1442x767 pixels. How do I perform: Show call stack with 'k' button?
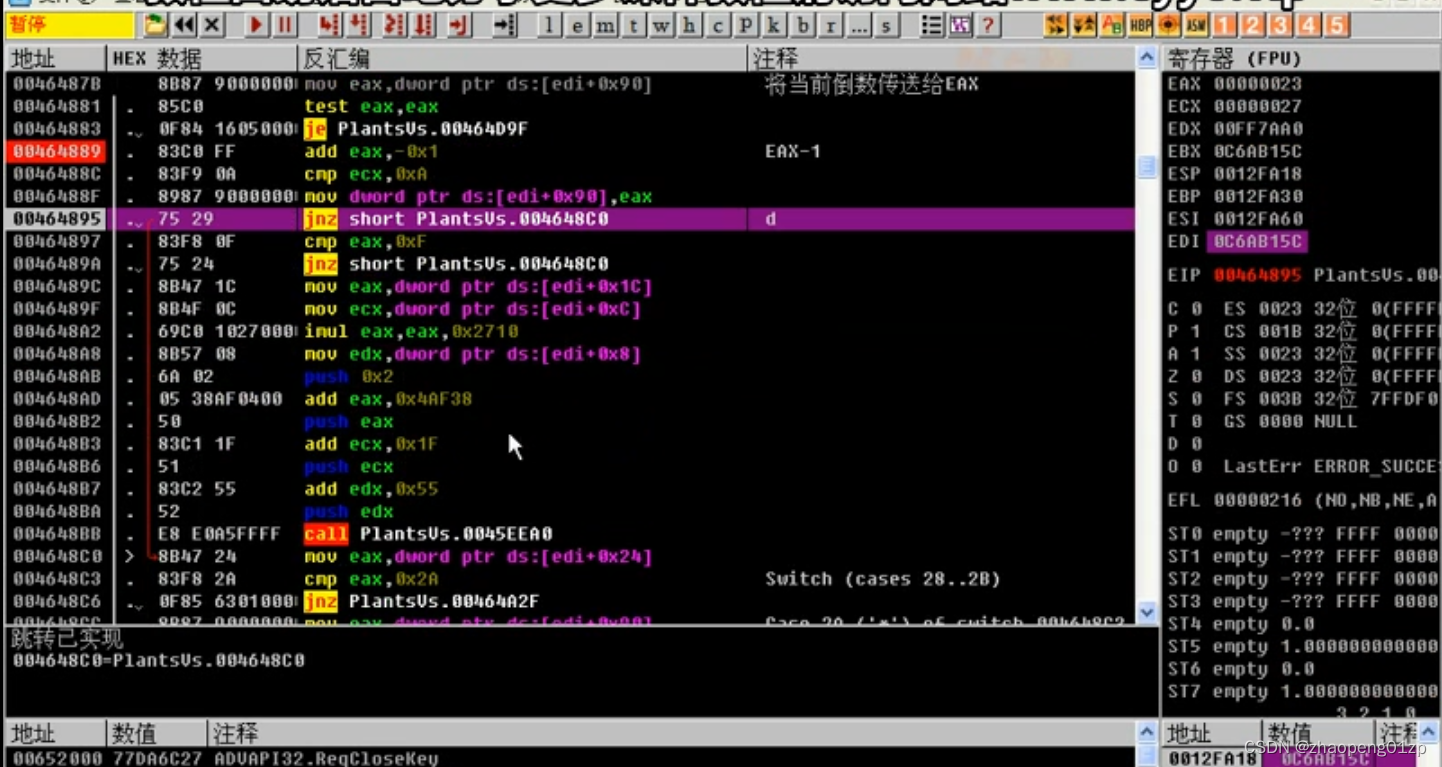[x=774, y=25]
